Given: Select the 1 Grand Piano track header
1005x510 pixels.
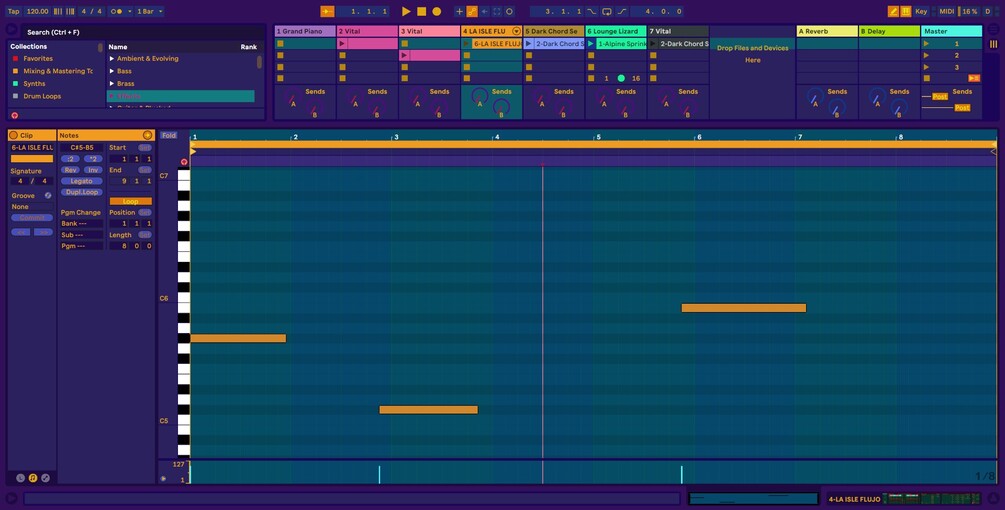Looking at the screenshot, I should (305, 31).
